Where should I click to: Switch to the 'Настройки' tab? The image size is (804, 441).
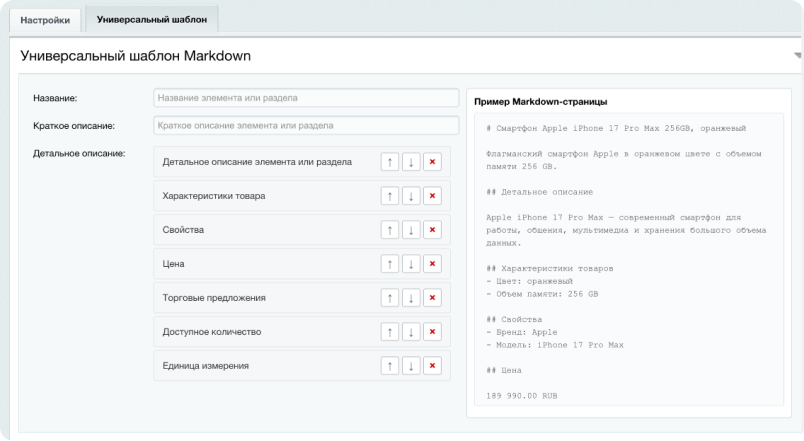pyautogui.click(x=45, y=19)
